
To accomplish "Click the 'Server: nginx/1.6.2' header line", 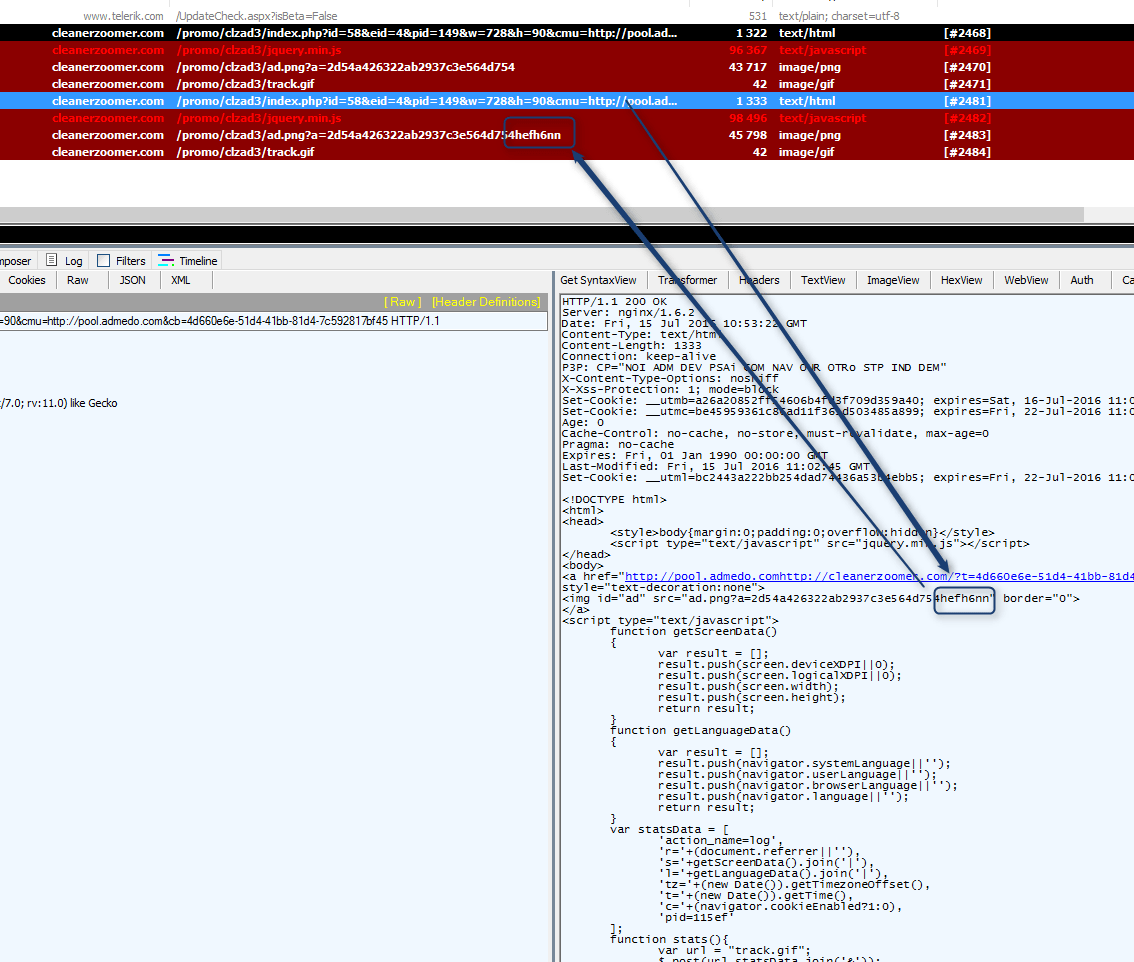I will coord(628,312).
